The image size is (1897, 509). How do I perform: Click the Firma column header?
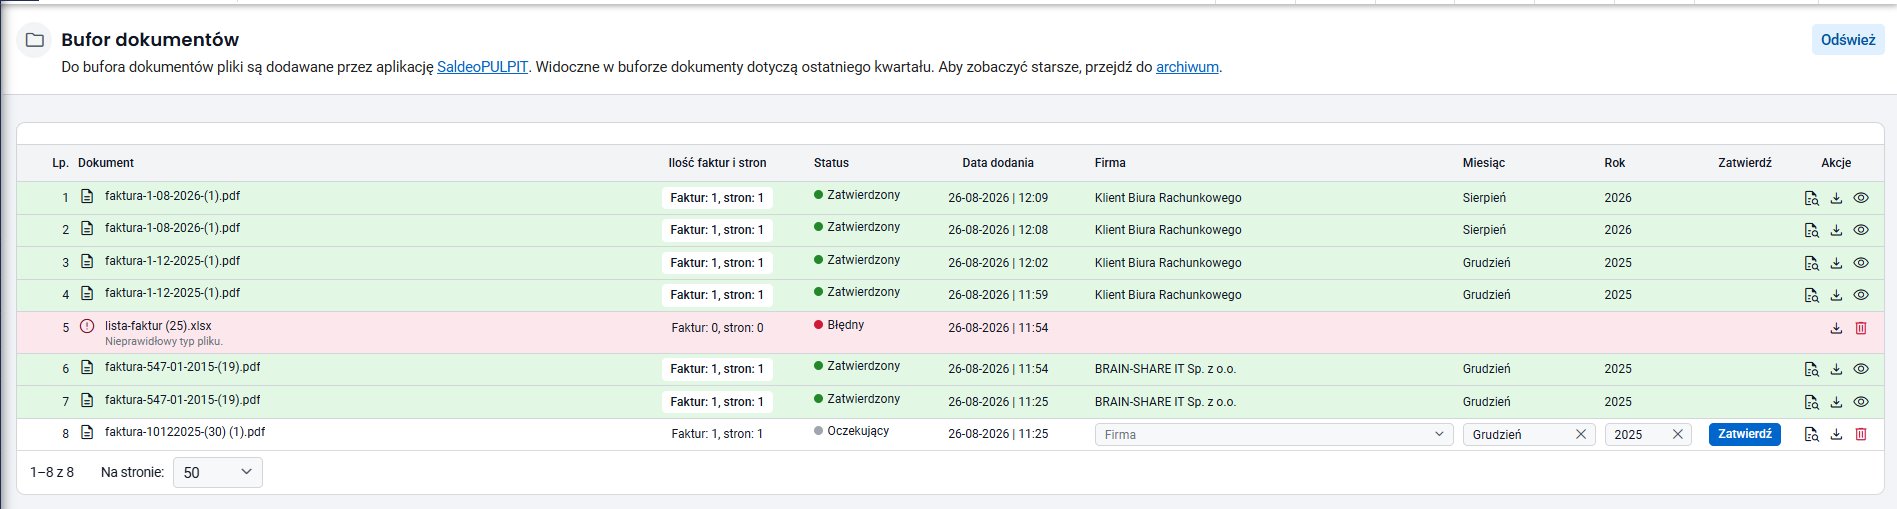[1110, 163]
